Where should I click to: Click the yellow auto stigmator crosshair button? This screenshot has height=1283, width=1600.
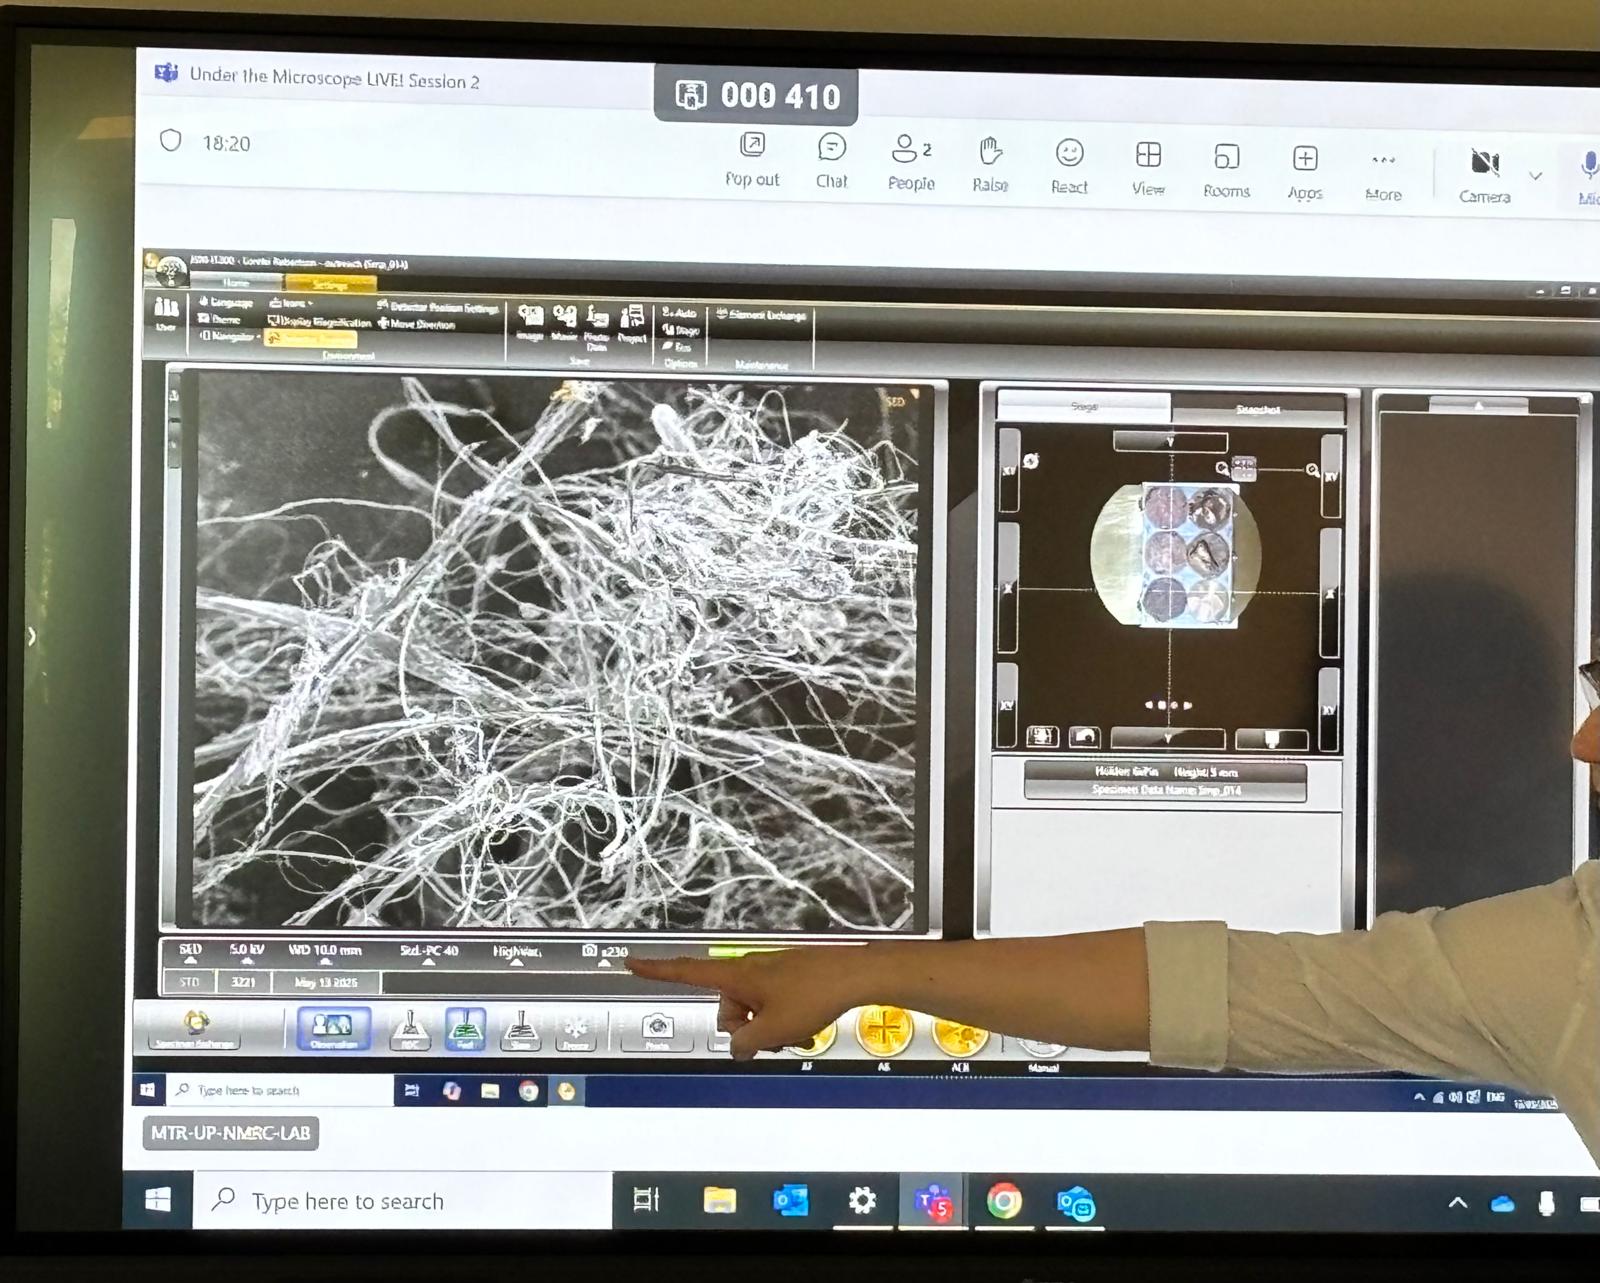click(x=883, y=1030)
